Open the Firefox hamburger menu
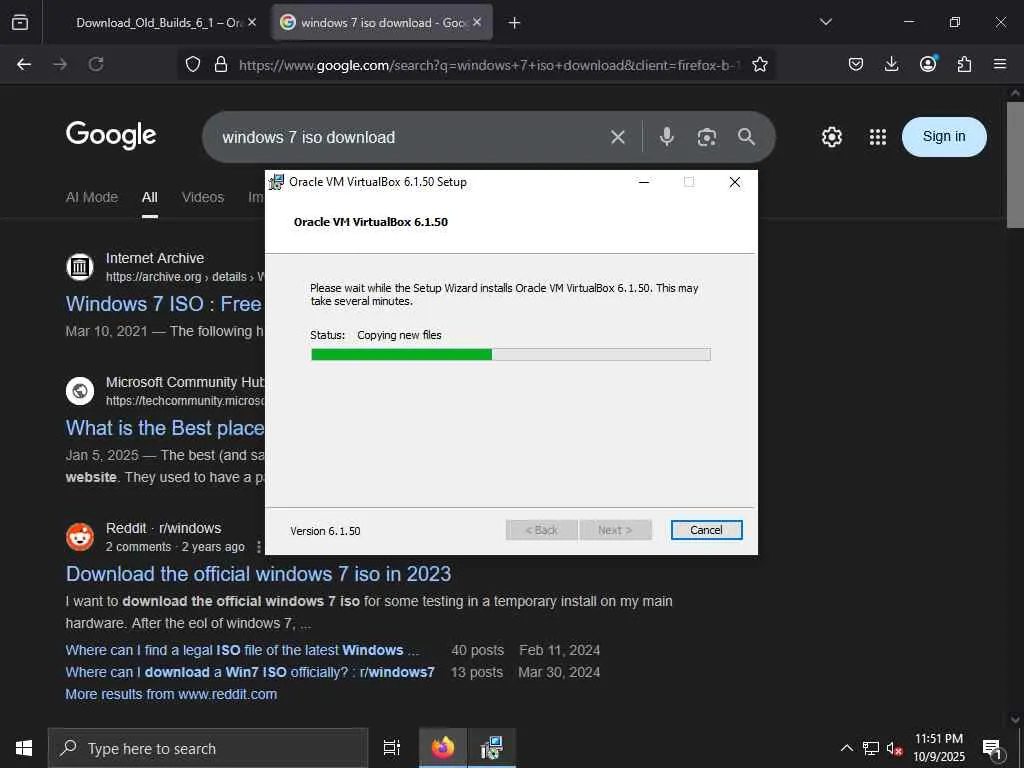The image size is (1024, 768). click(x=1000, y=64)
